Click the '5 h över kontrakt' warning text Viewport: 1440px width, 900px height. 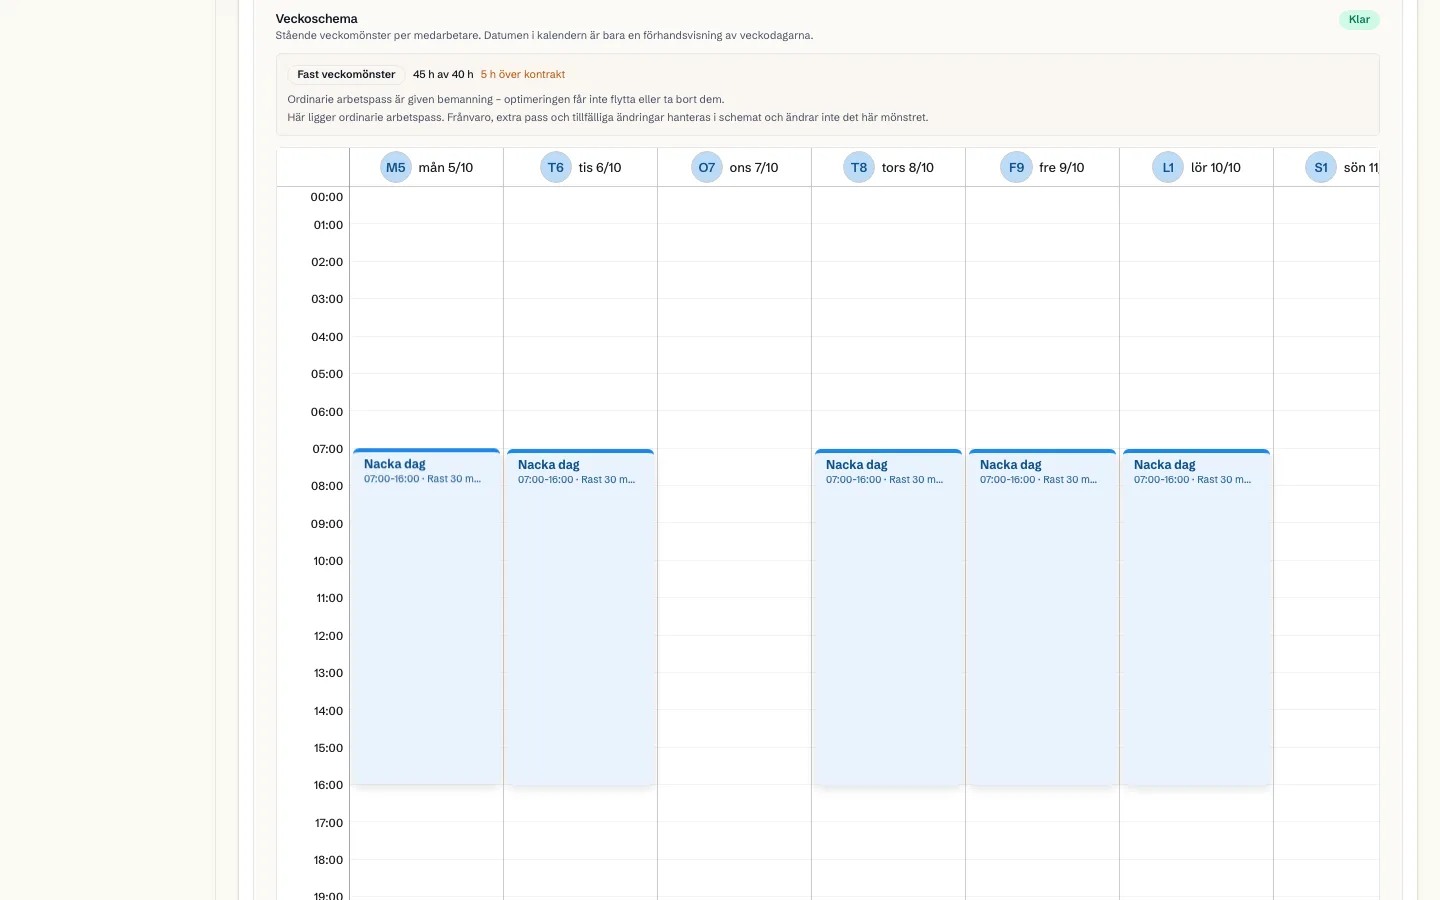pyautogui.click(x=523, y=74)
